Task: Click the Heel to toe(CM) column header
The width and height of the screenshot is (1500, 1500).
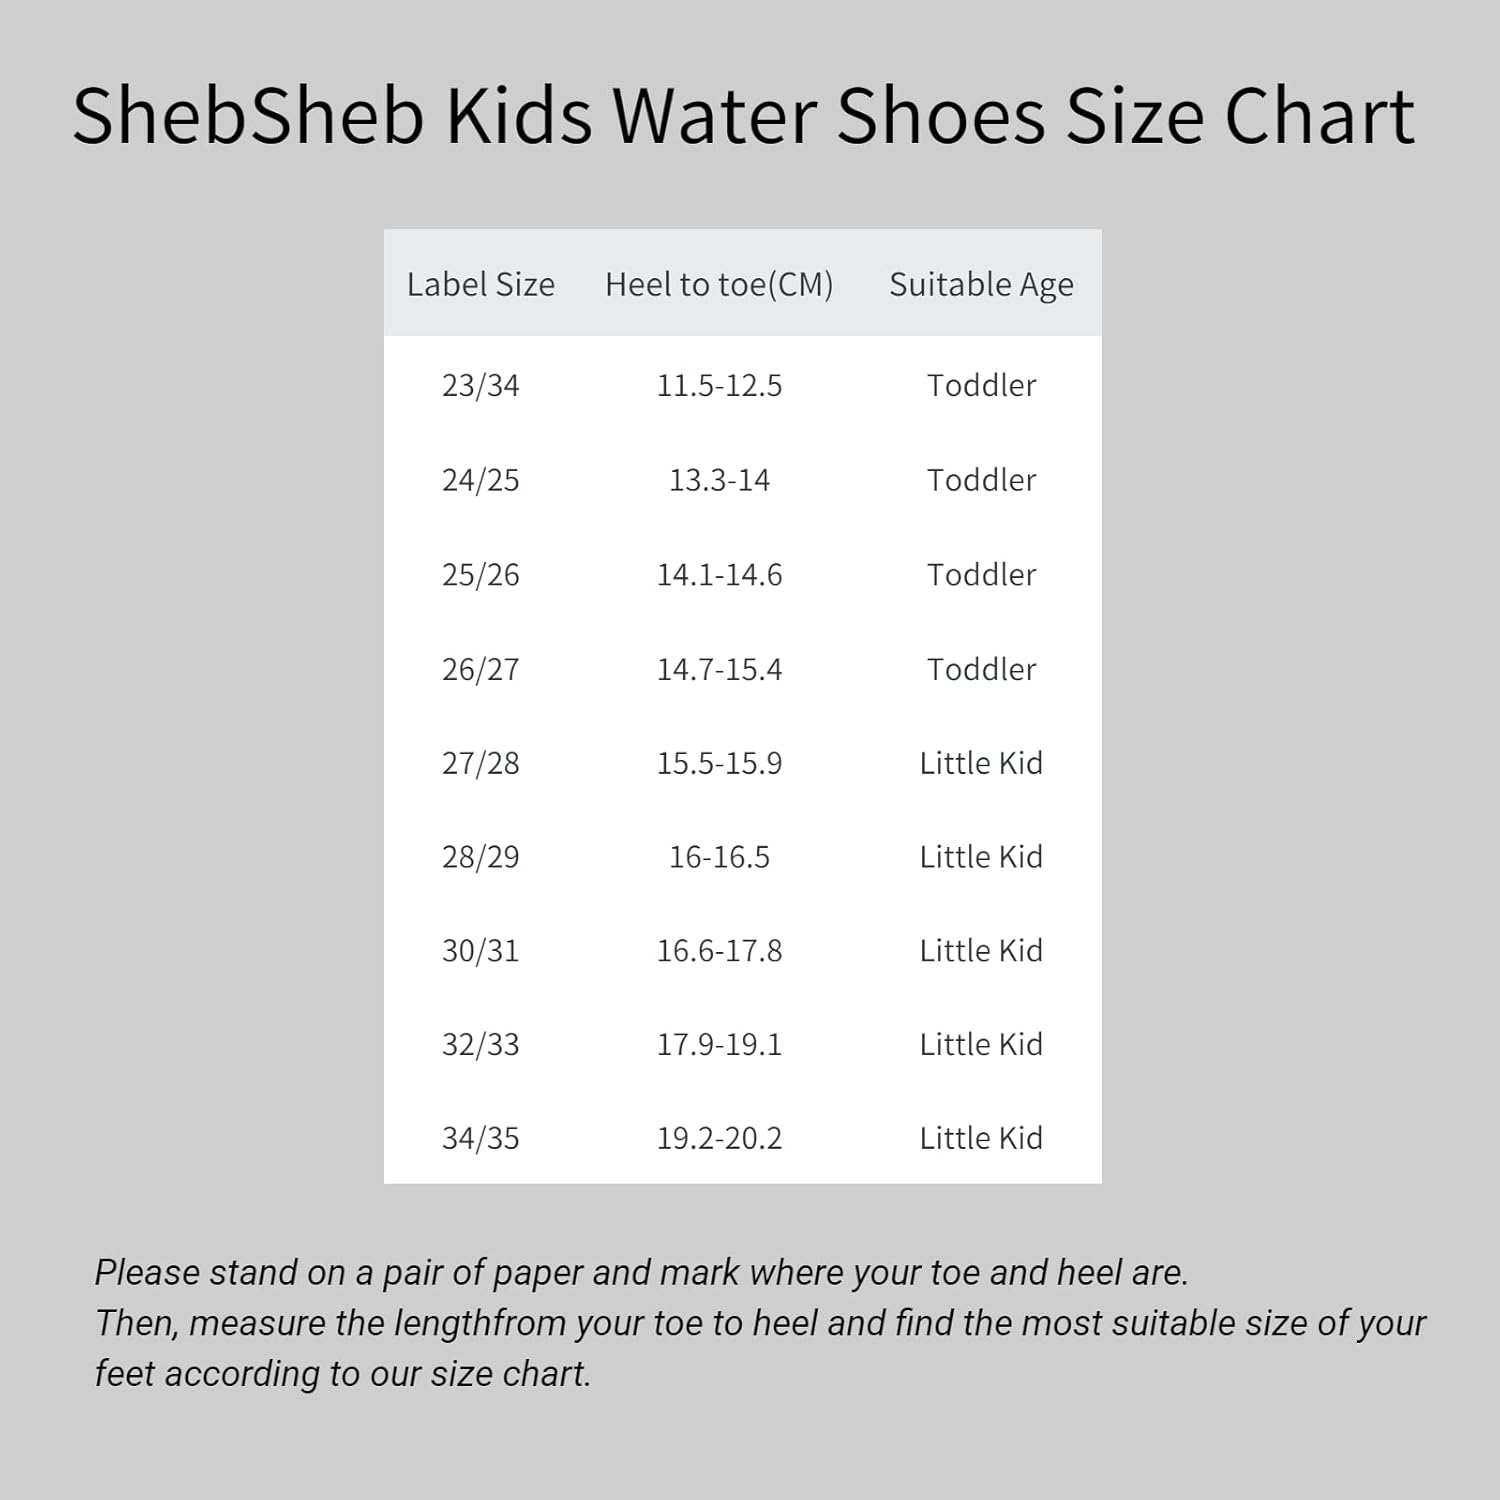Action: point(719,284)
